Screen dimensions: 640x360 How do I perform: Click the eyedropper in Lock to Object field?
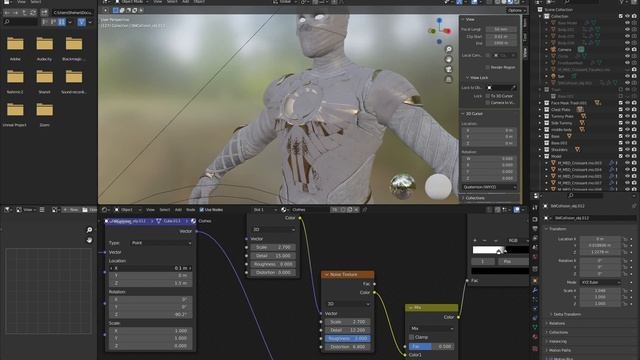pos(513,87)
